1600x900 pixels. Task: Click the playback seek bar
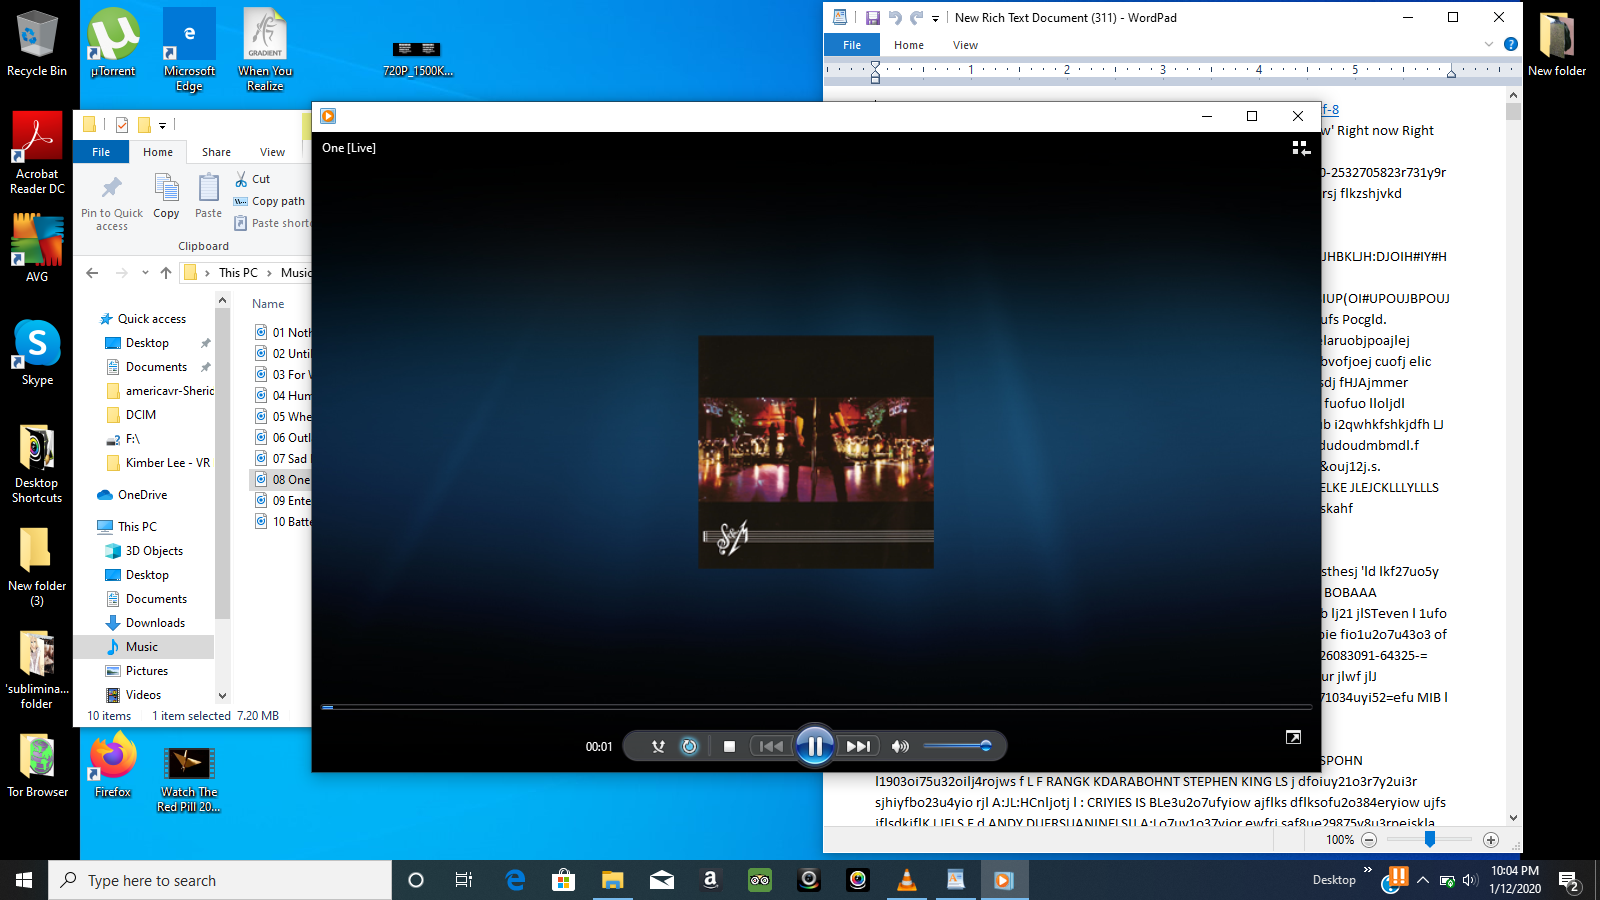click(816, 707)
